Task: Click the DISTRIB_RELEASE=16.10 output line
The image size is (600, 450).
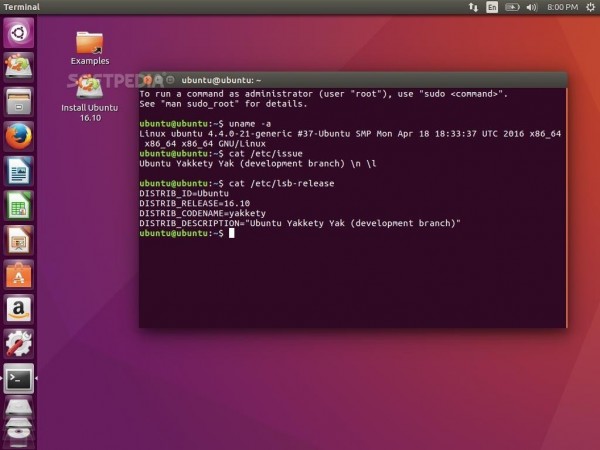Action: tap(194, 203)
